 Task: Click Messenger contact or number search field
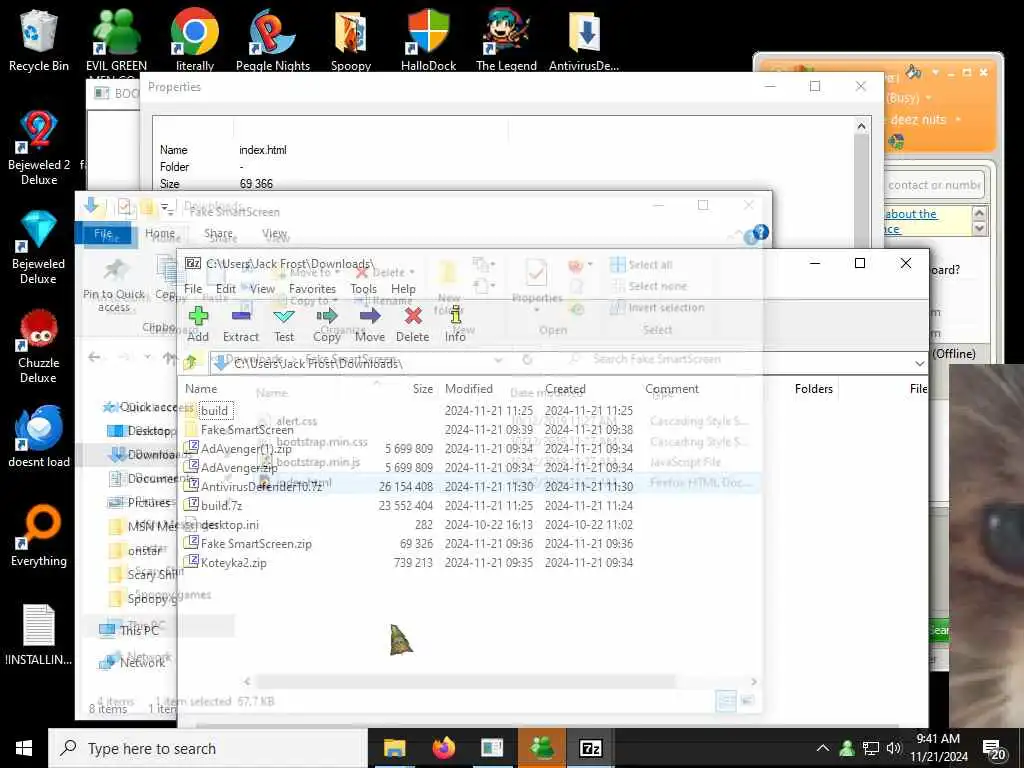tap(934, 185)
